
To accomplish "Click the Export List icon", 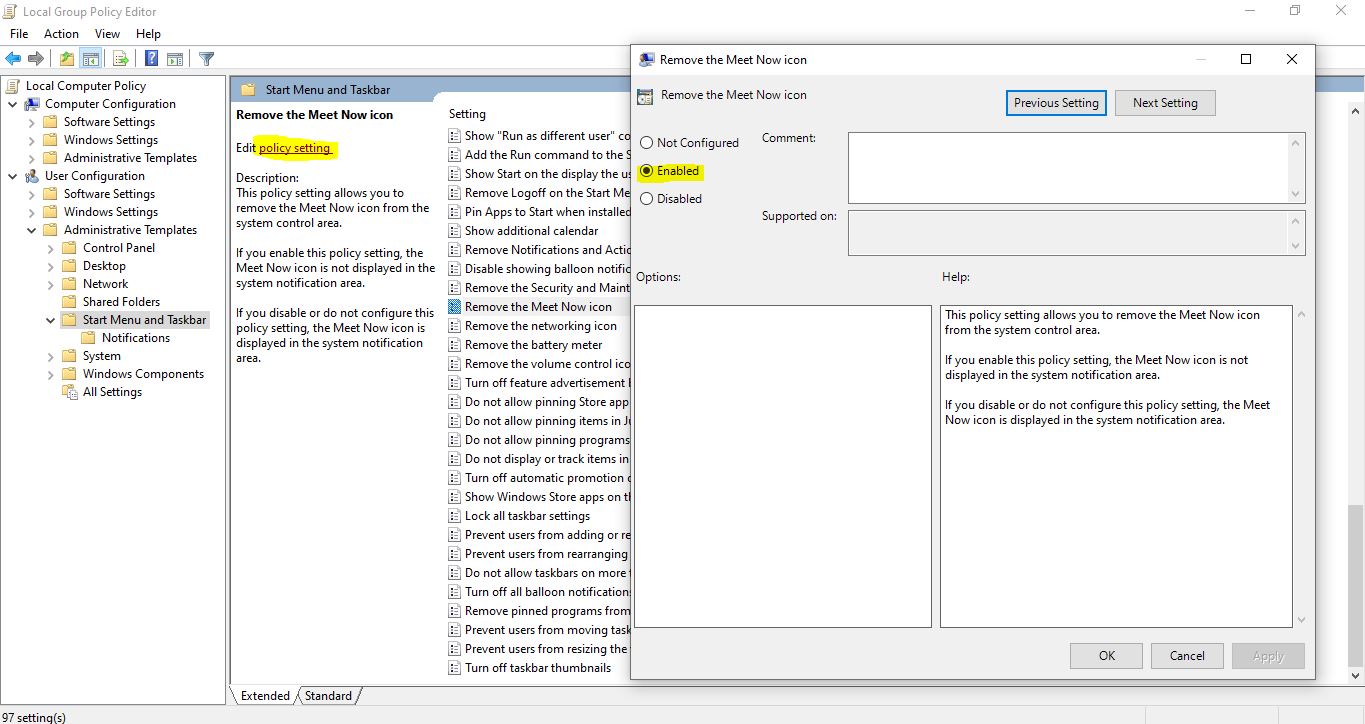I will tap(120, 58).
